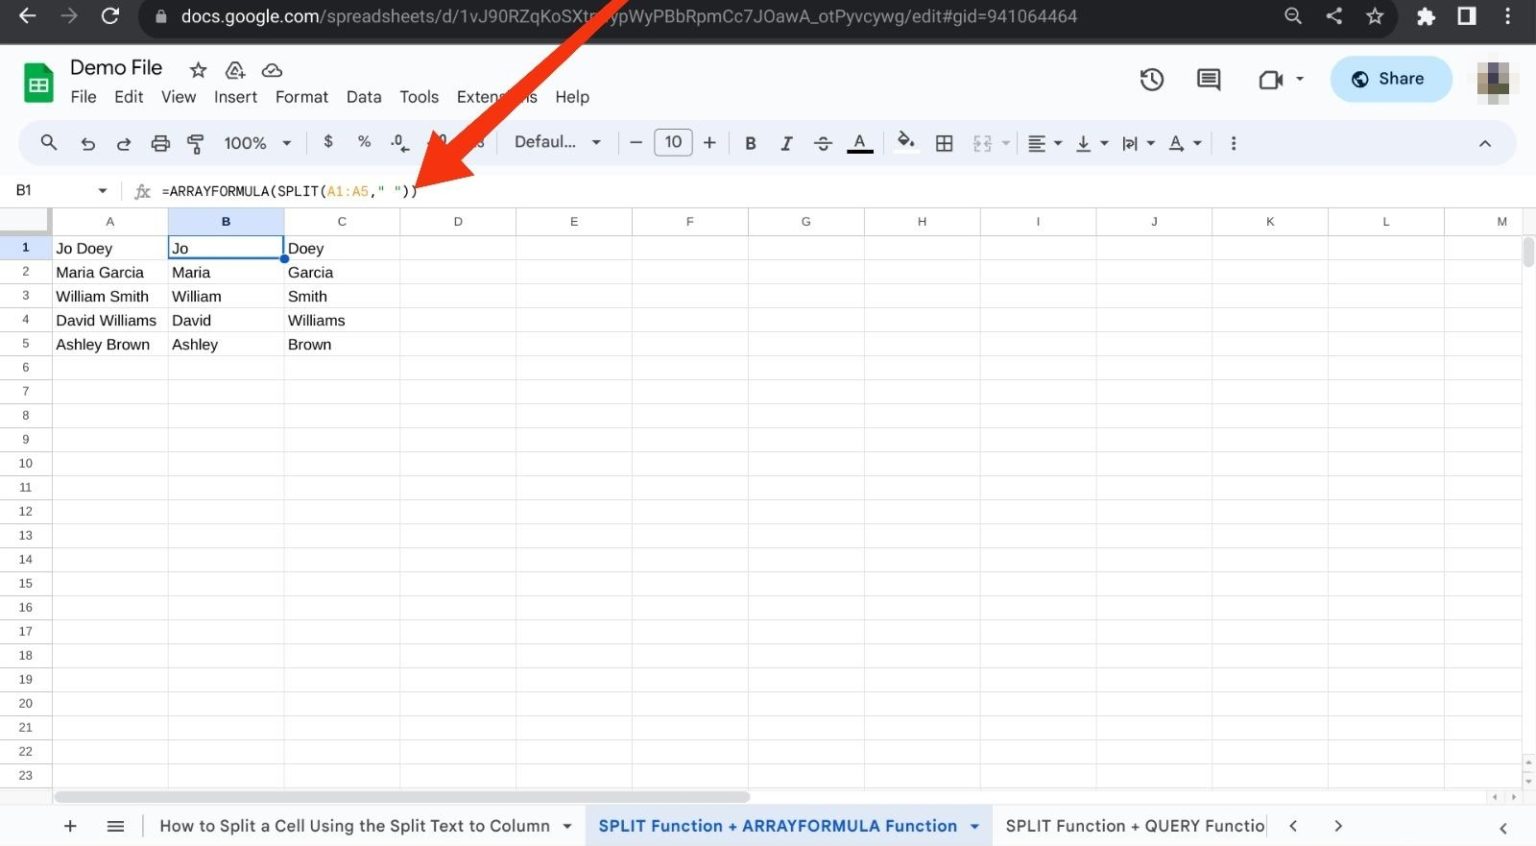Toggle italic formatting

pyautogui.click(x=786, y=143)
